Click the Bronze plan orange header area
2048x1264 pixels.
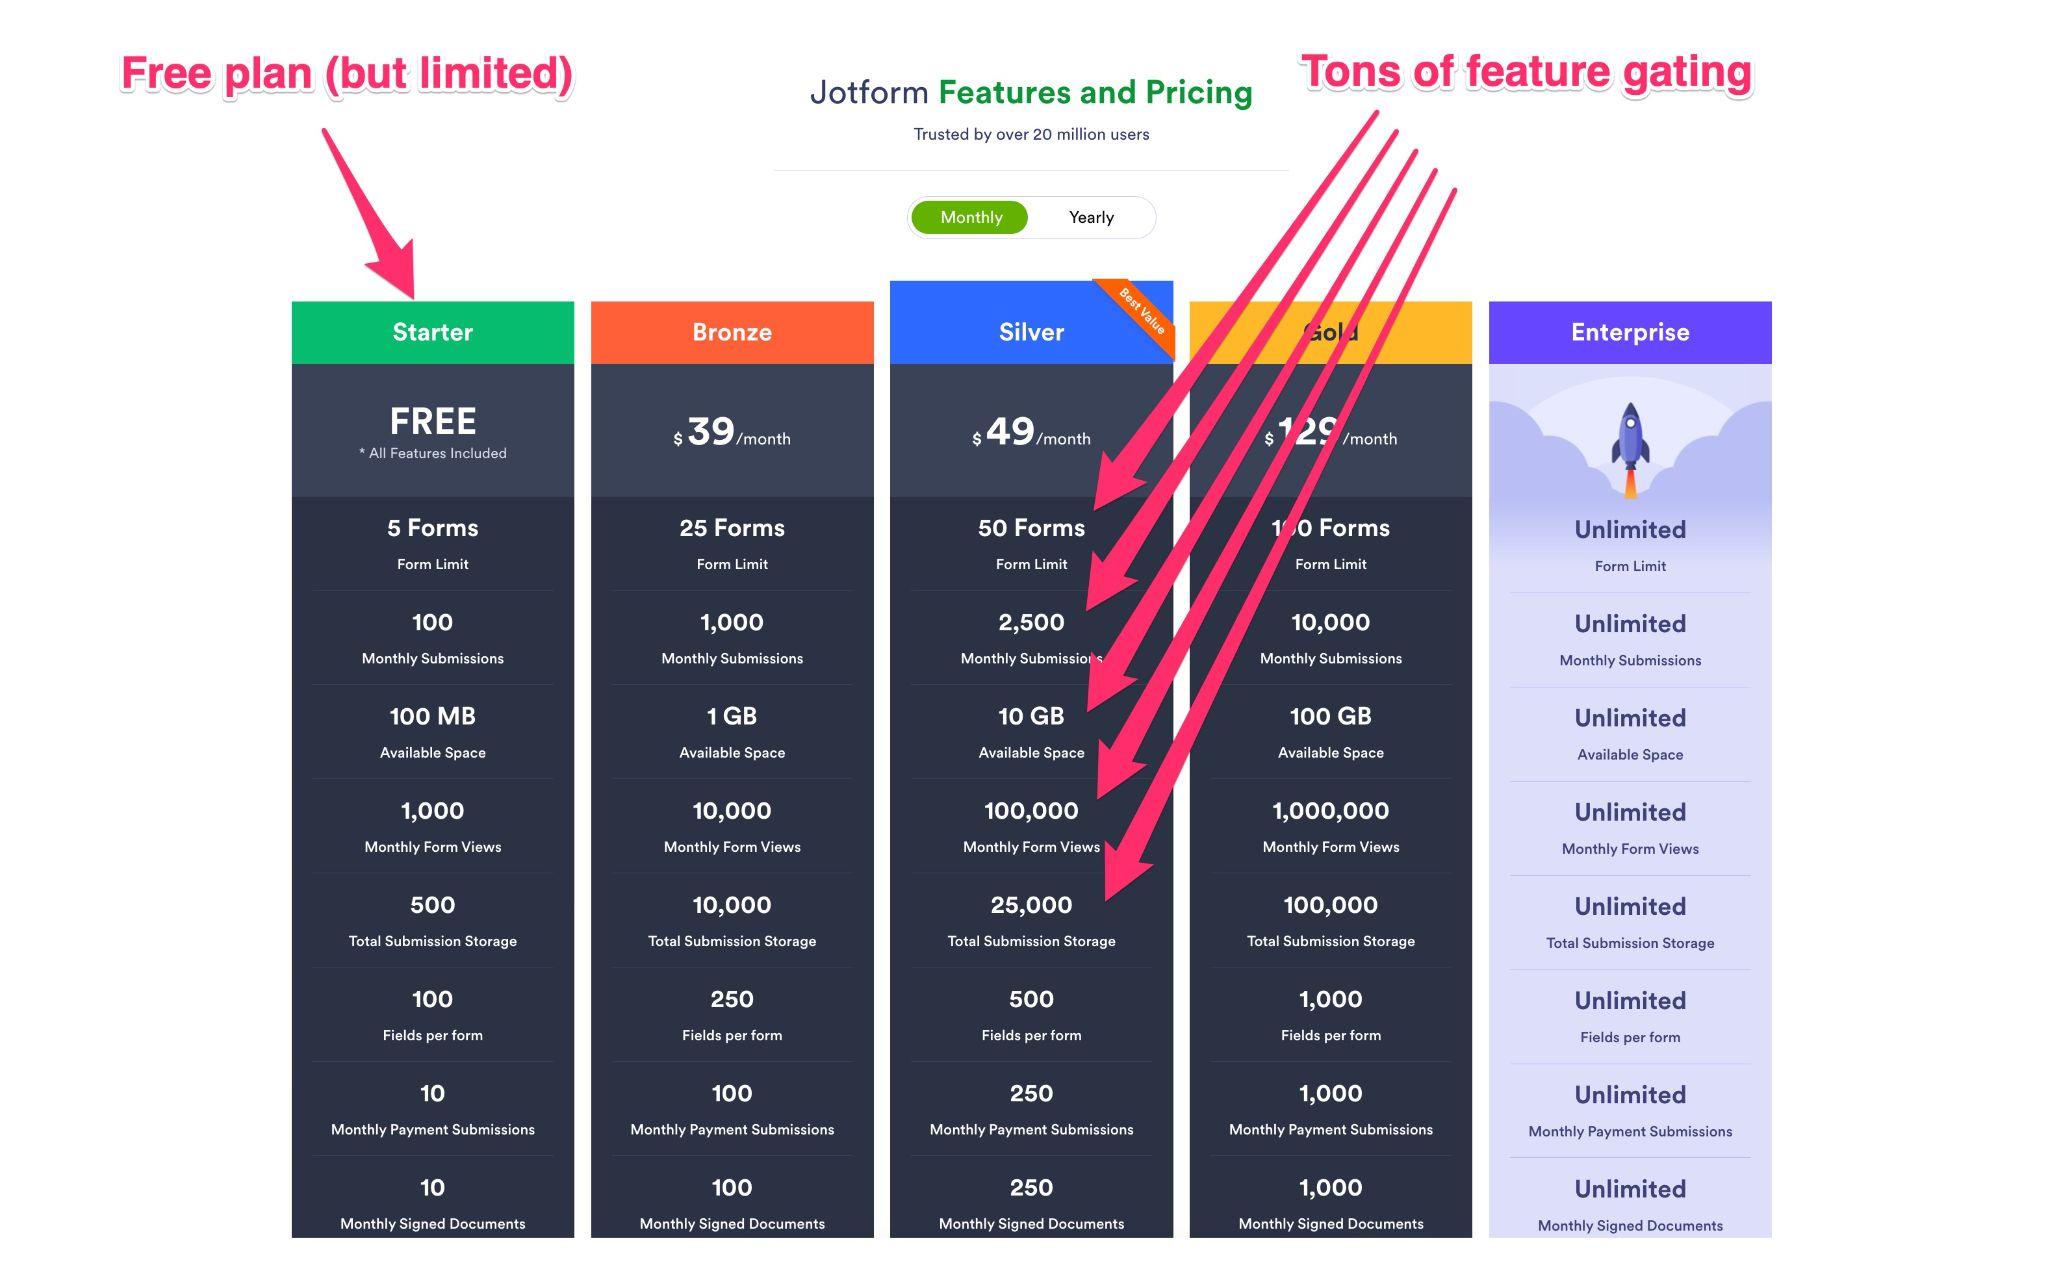731,331
